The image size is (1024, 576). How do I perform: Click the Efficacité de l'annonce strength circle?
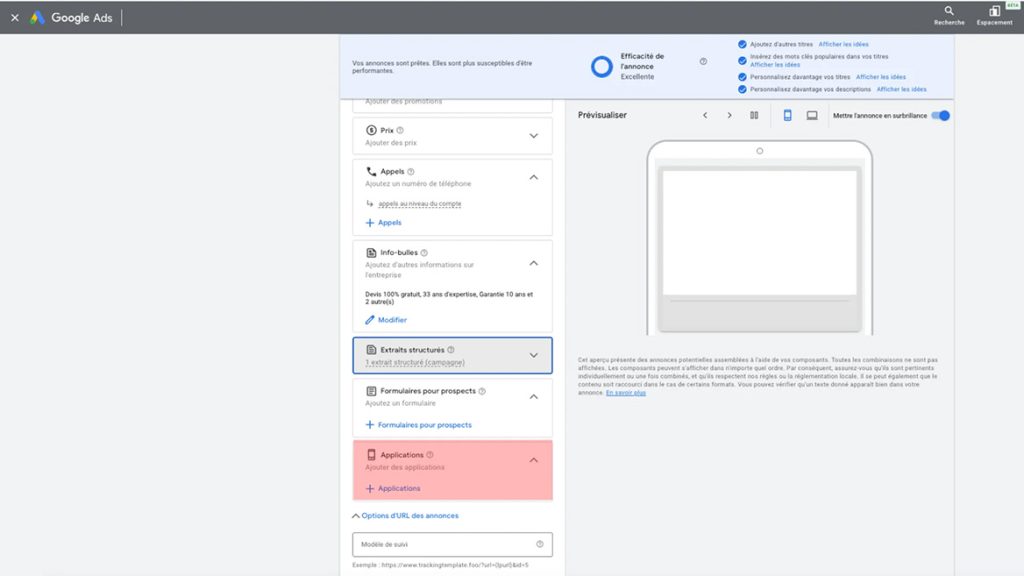point(601,66)
